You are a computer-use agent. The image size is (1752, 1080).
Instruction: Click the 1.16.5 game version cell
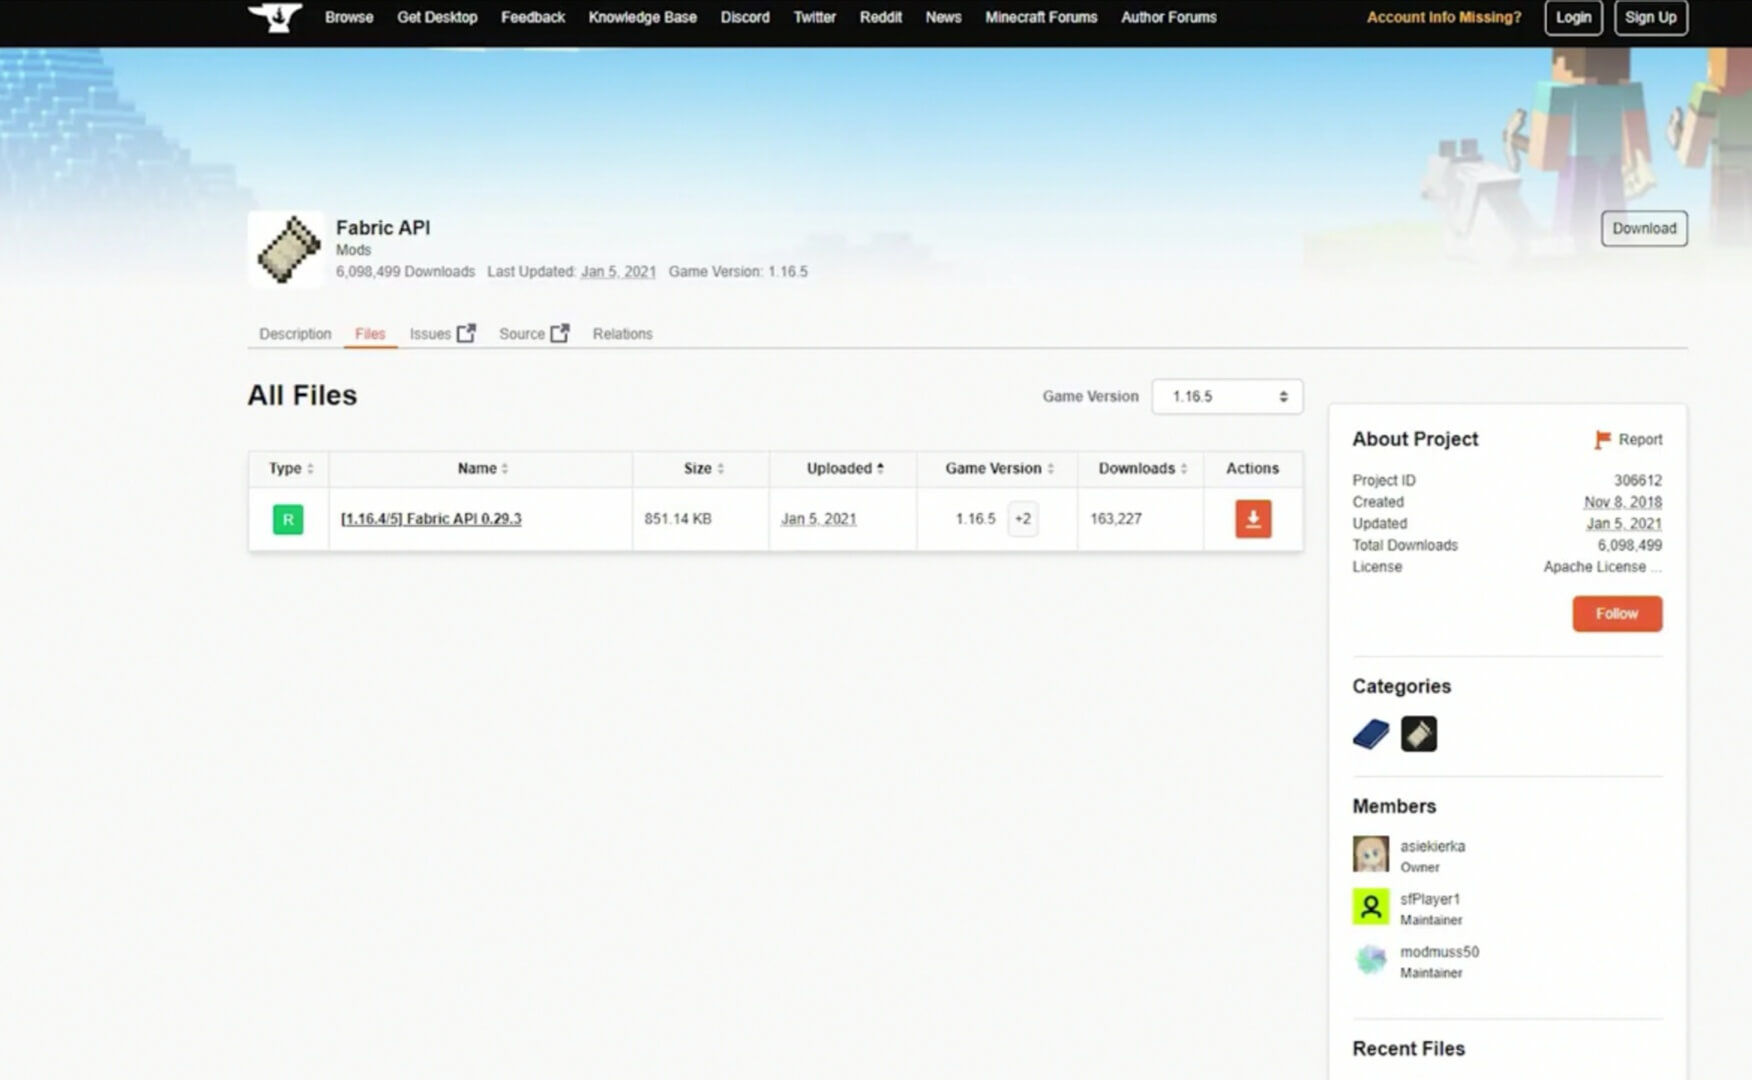pyautogui.click(x=975, y=519)
